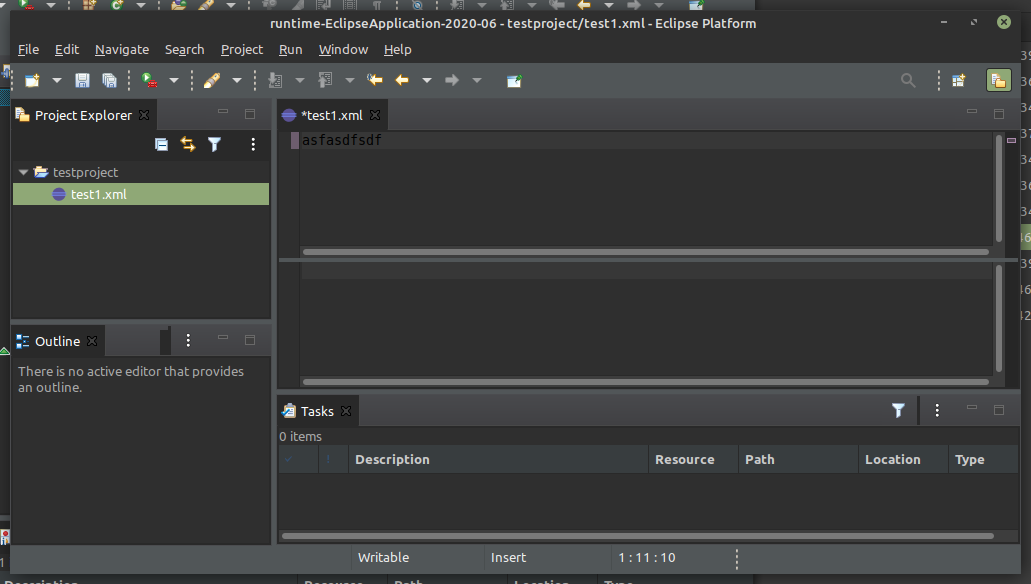Click the Next Annotation toolbar icon
This screenshot has height=584, width=1031.
276,80
